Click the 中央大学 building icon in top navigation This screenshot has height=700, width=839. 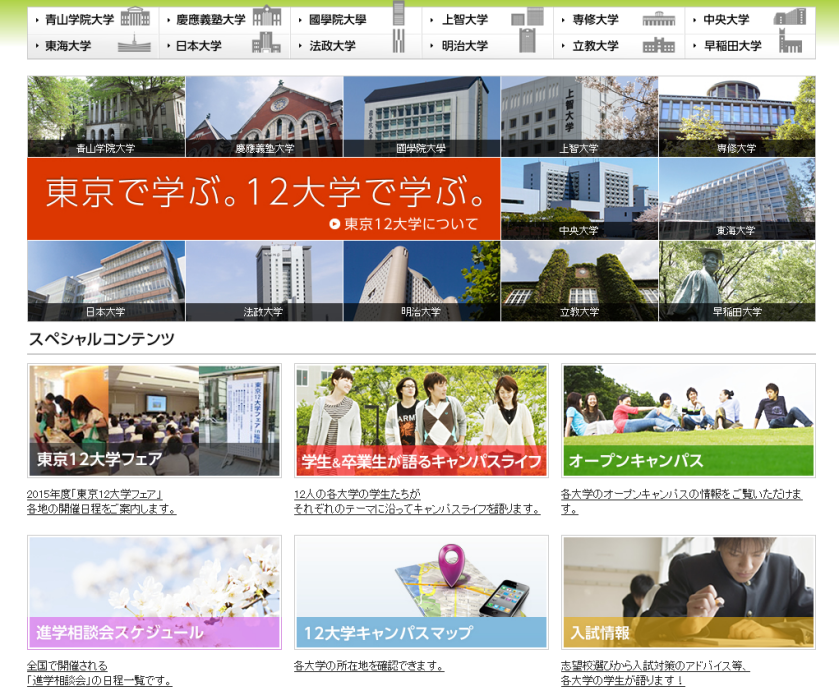pyautogui.click(x=790, y=17)
